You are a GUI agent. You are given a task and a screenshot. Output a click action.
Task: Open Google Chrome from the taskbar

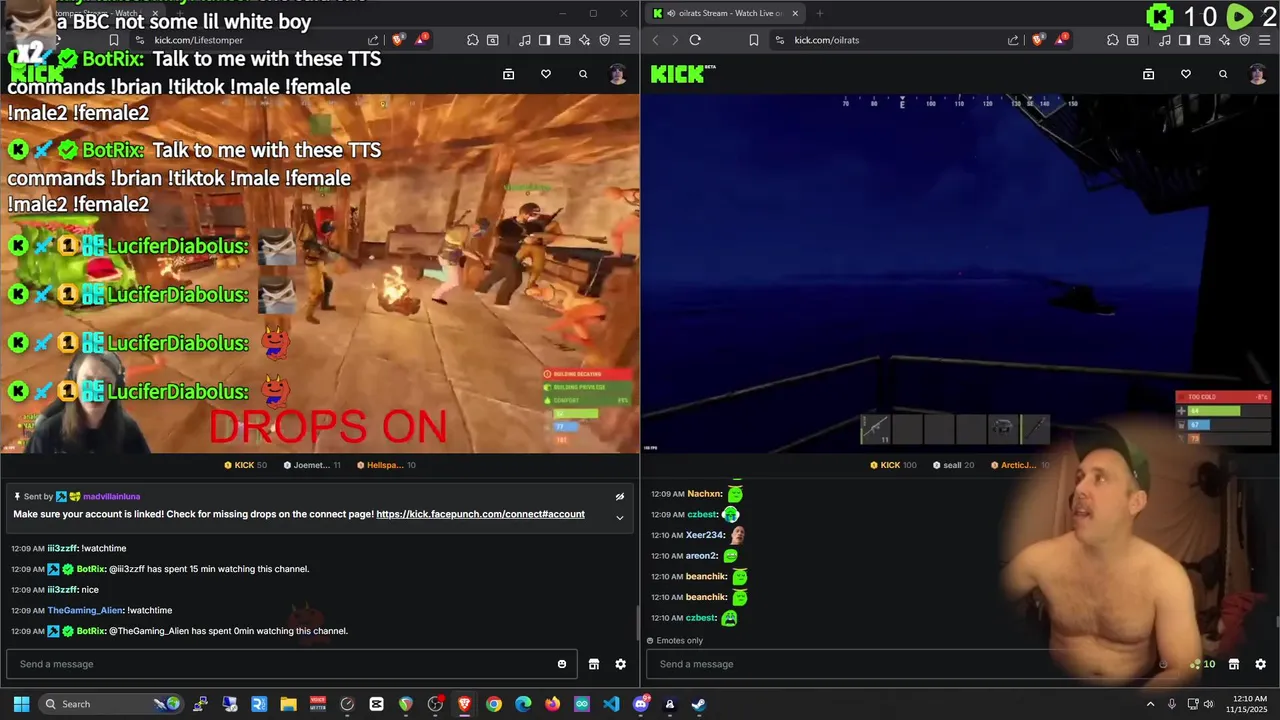click(494, 704)
